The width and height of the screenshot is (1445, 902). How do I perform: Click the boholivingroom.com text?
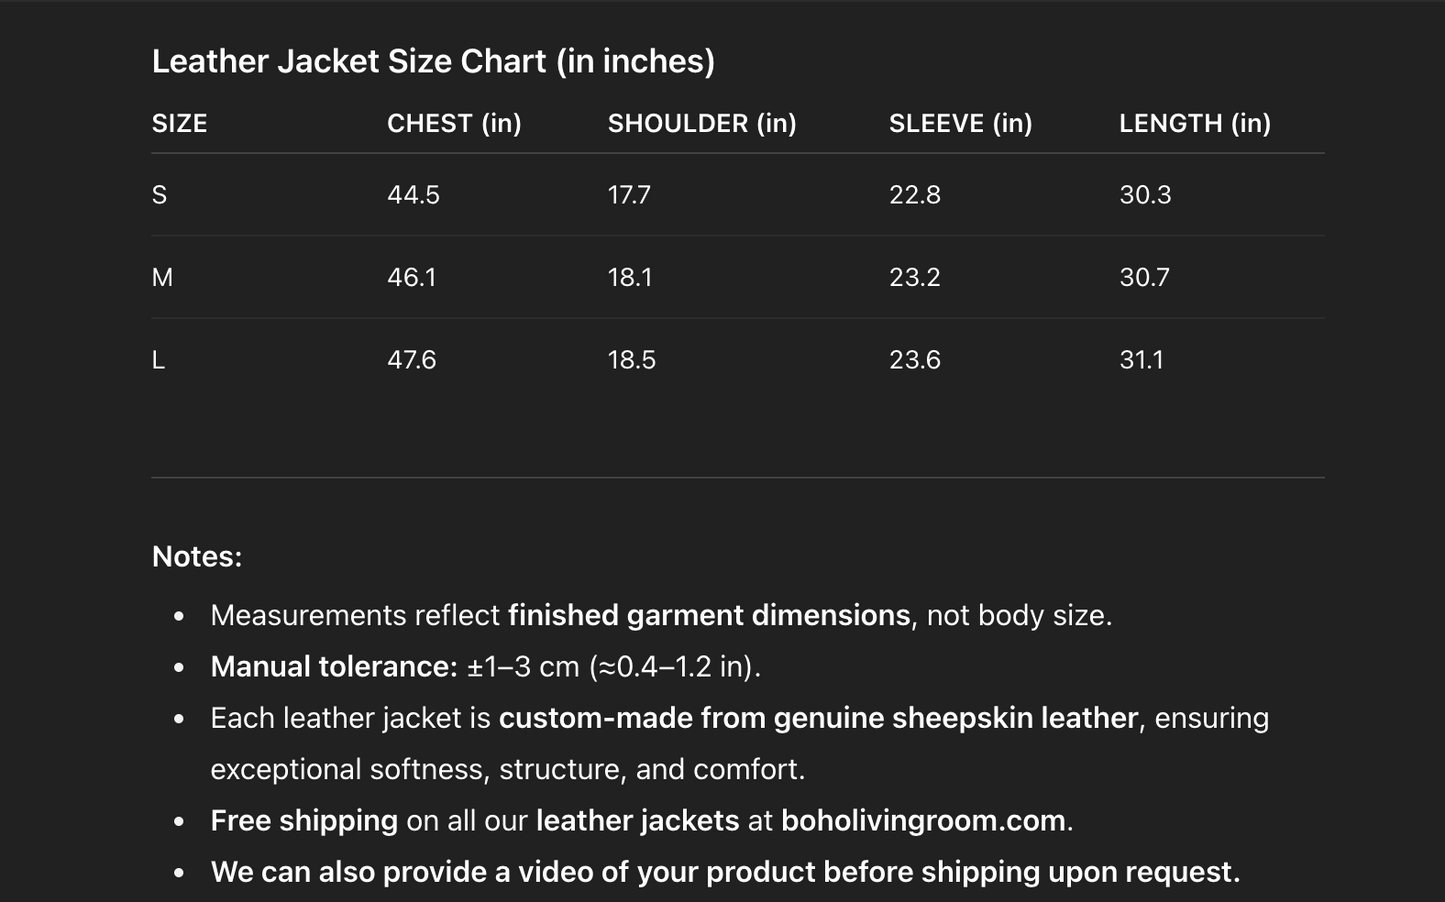point(922,821)
